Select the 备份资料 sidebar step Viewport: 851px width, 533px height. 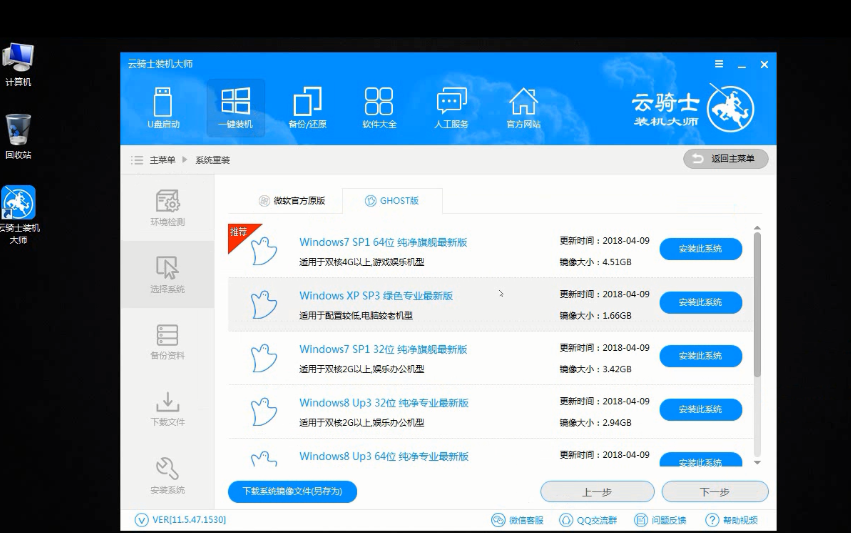pos(167,342)
